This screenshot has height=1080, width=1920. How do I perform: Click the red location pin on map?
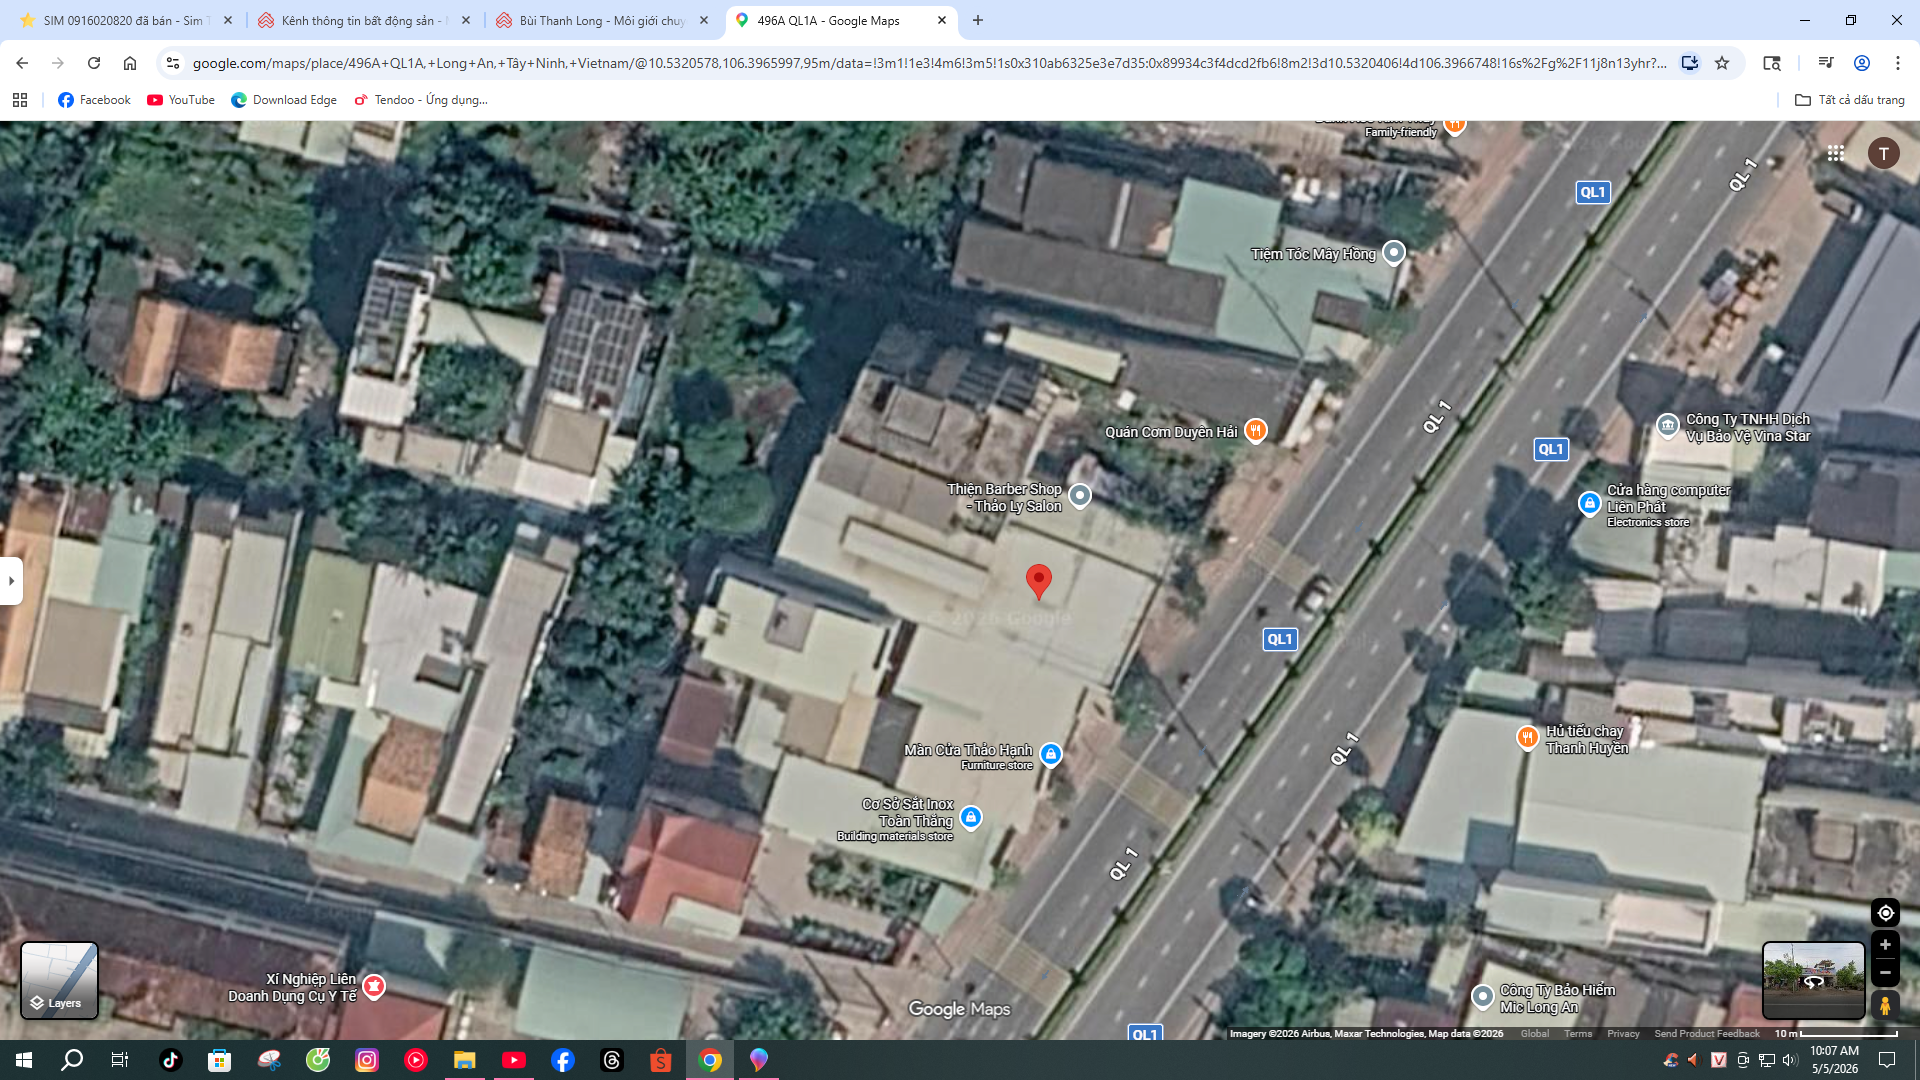[x=1039, y=581]
